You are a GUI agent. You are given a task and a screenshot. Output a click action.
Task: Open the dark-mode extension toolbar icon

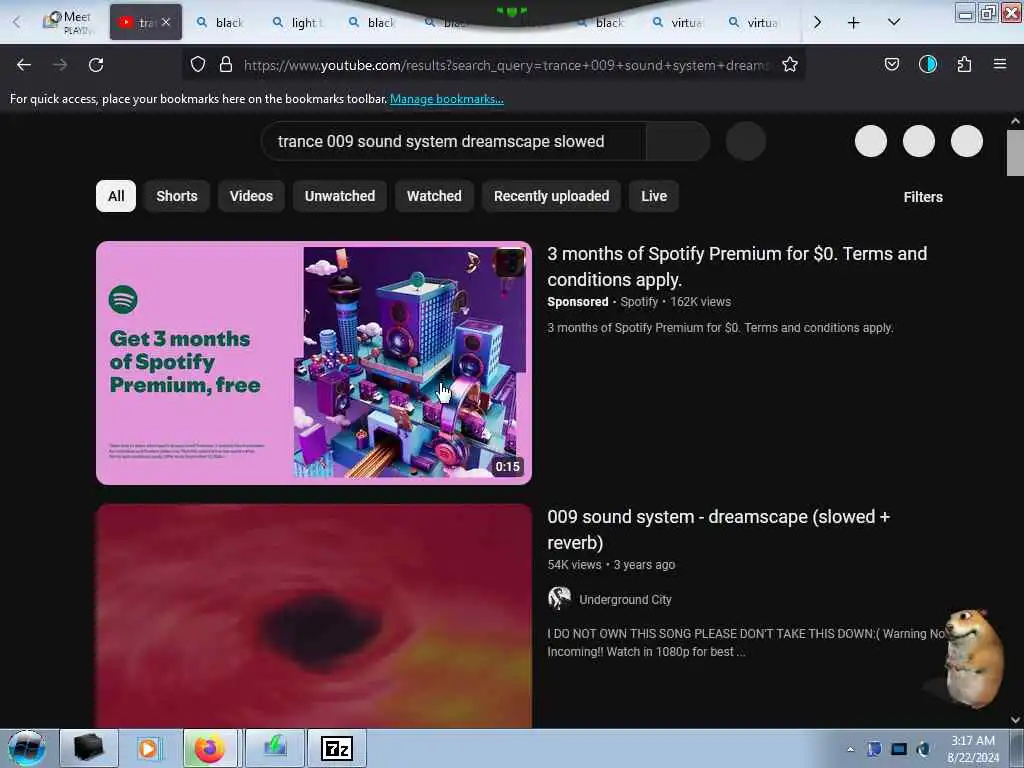coord(927,64)
